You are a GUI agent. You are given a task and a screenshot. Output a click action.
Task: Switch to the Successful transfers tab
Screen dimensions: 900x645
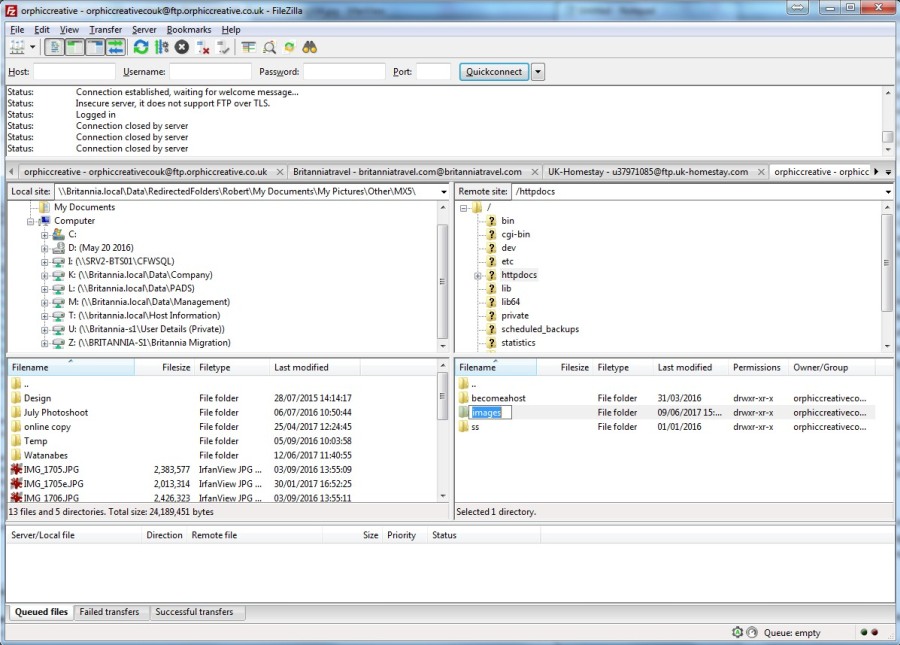[195, 612]
